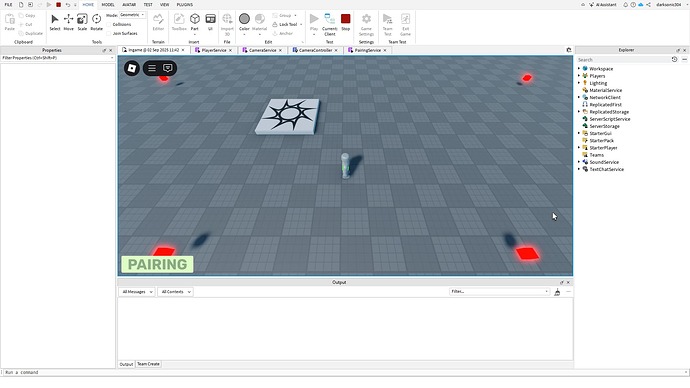Start Team Test
This screenshot has width=690, height=388.
(x=387, y=24)
